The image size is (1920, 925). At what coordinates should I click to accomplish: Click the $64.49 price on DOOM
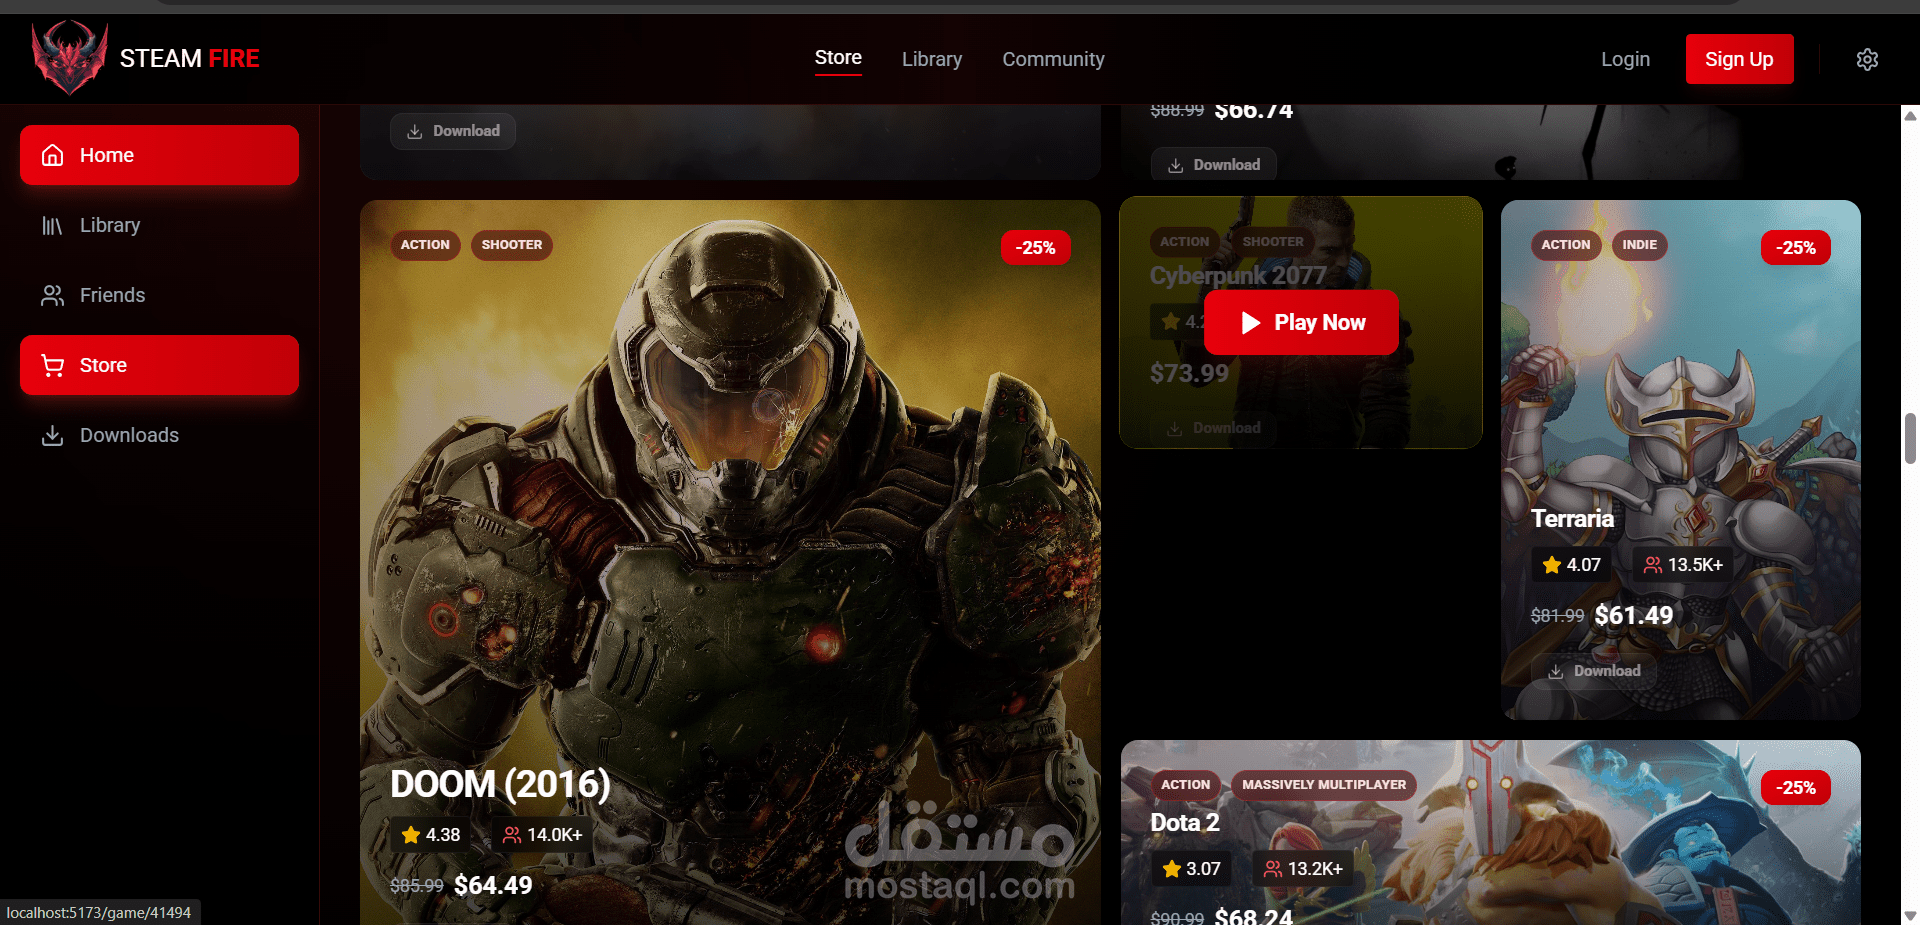click(x=493, y=885)
